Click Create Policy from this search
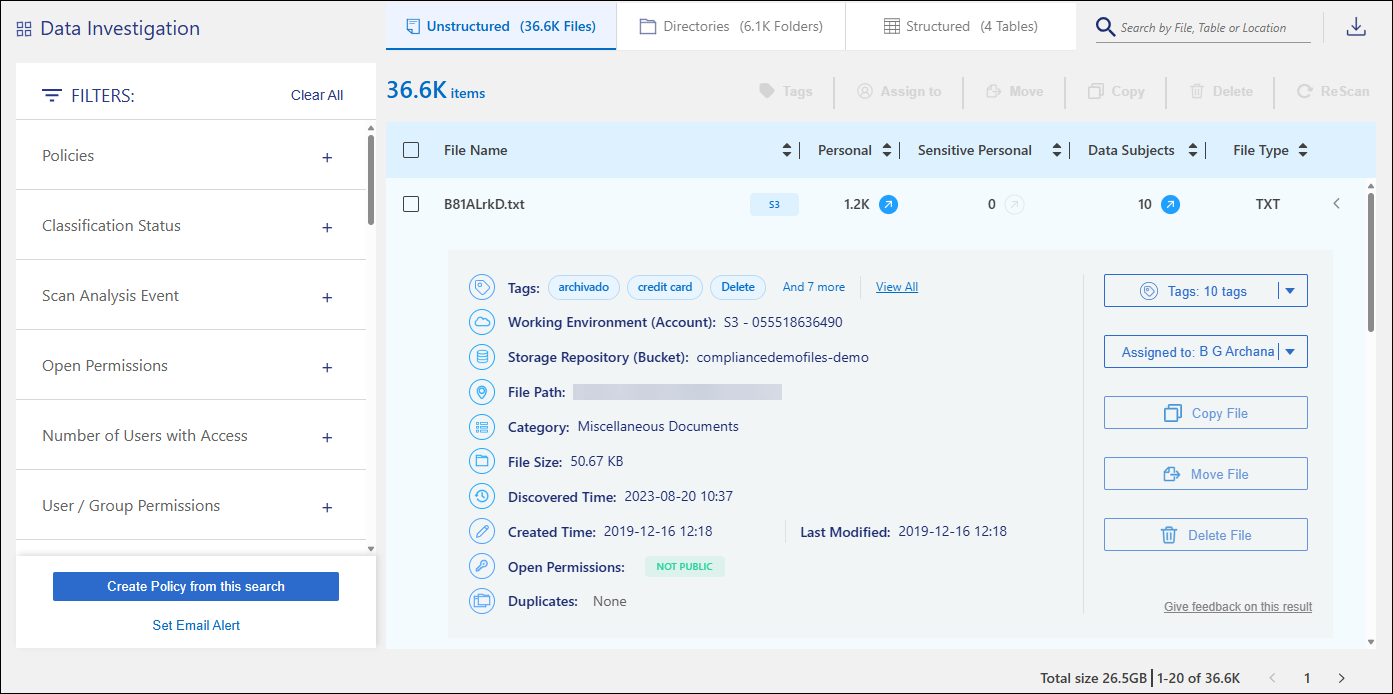1393x694 pixels. (196, 587)
